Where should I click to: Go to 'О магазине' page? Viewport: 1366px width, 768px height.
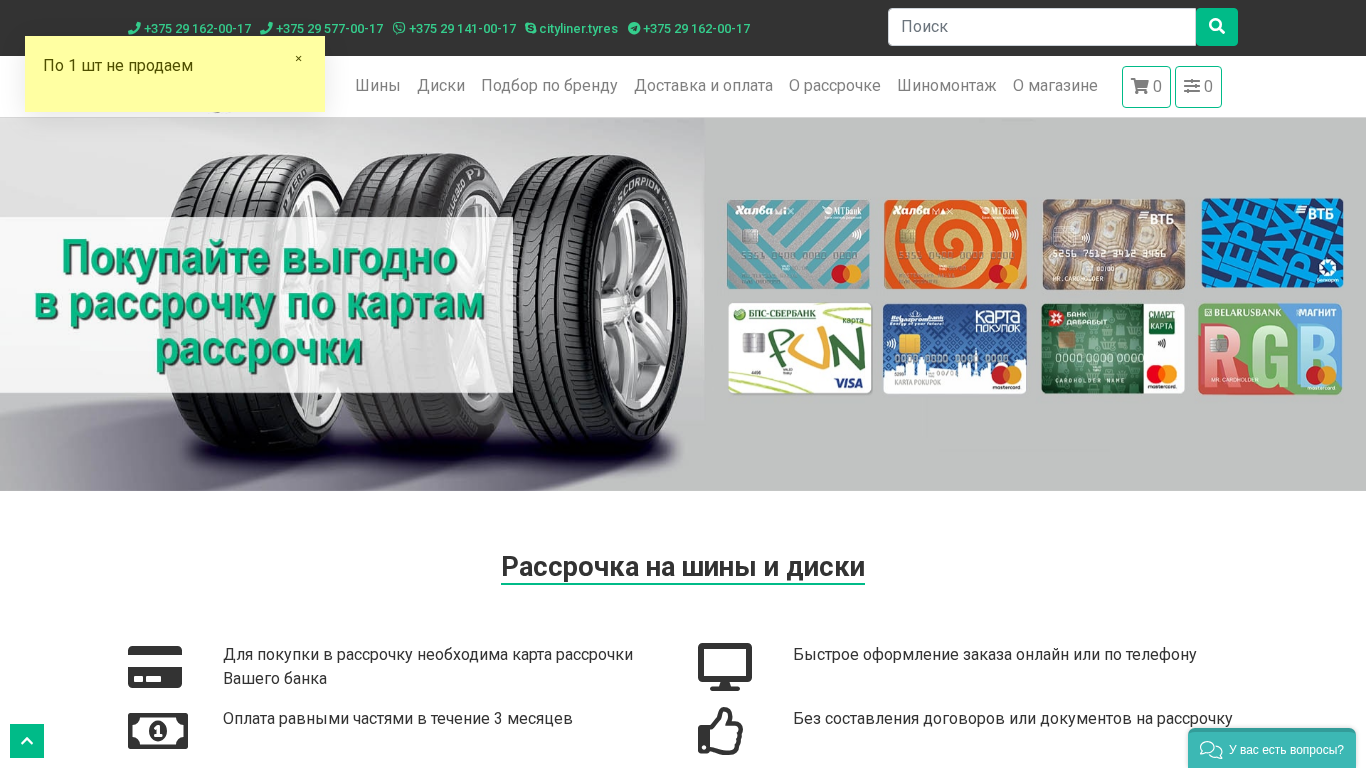pos(1055,86)
